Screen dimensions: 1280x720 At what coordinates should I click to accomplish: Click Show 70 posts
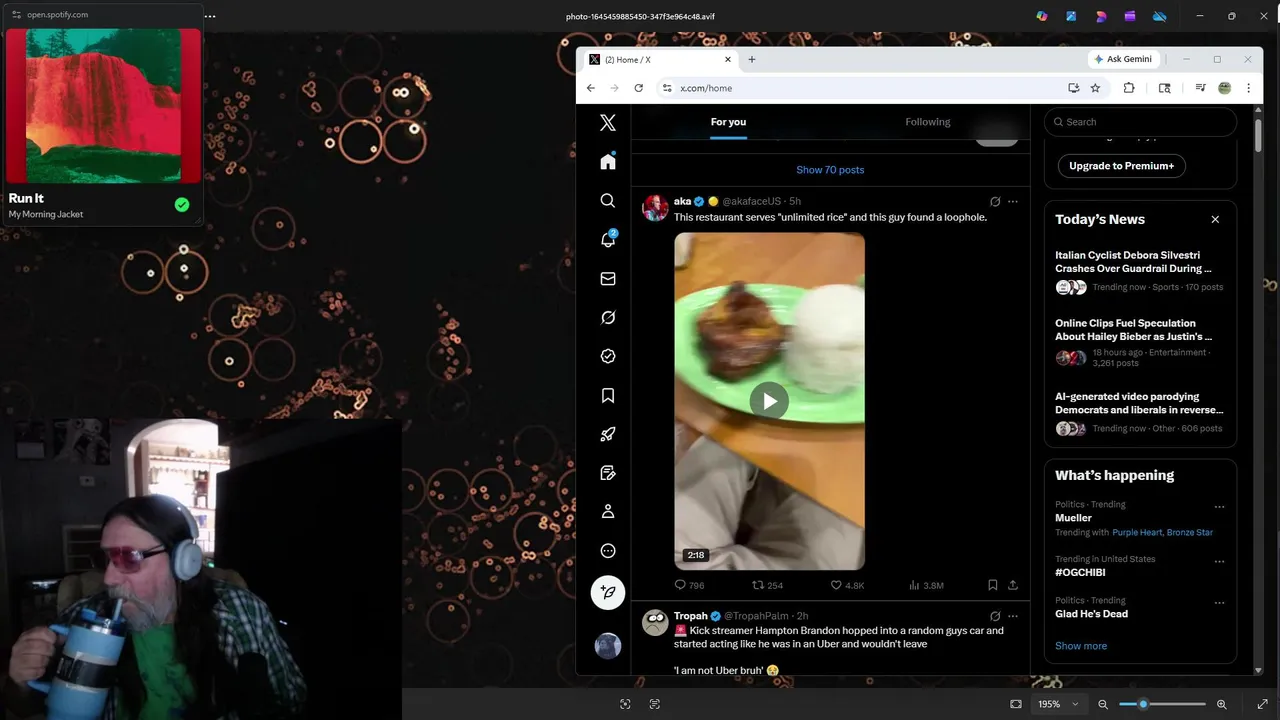(x=830, y=170)
